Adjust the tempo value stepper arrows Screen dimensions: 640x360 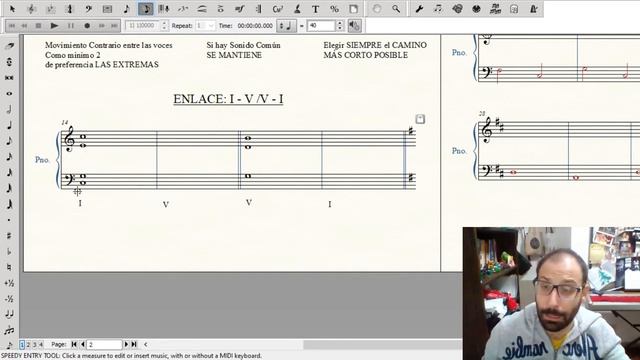(340, 26)
